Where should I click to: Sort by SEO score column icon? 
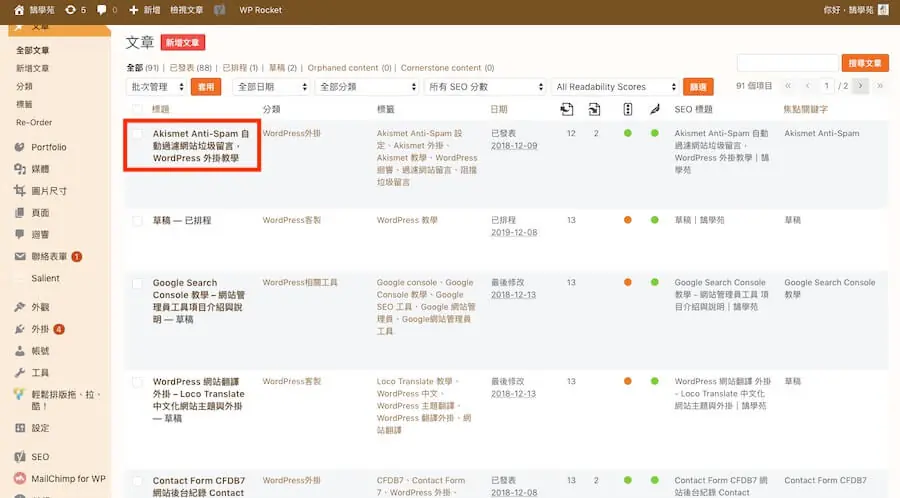point(627,109)
